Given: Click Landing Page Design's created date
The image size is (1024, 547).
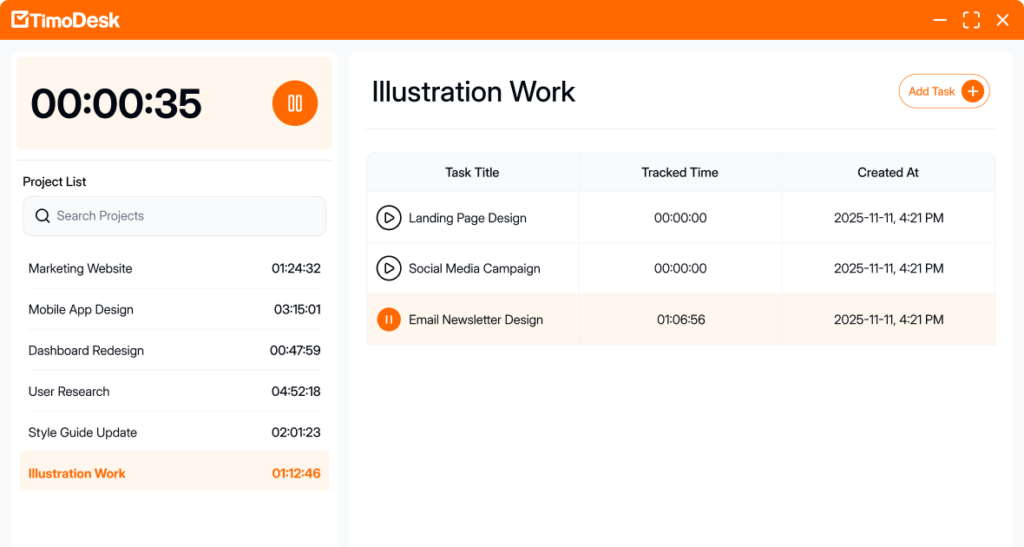Looking at the screenshot, I should coord(889,218).
